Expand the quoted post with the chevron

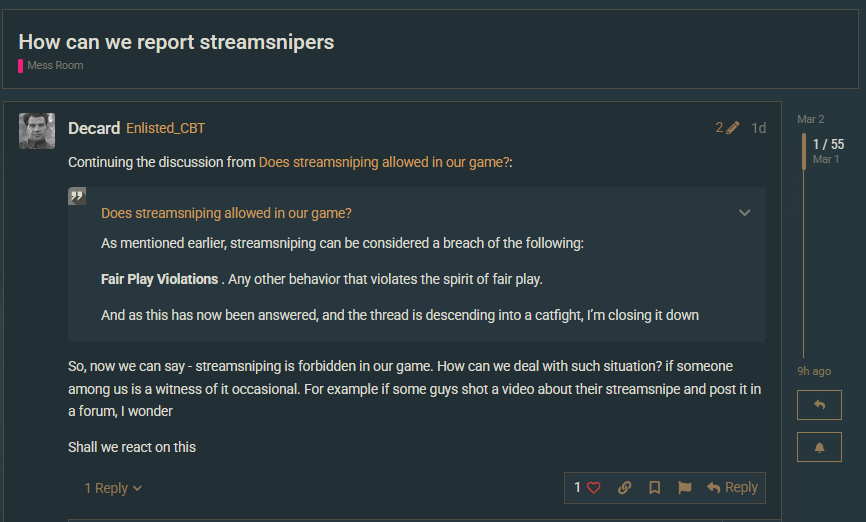[x=744, y=212]
